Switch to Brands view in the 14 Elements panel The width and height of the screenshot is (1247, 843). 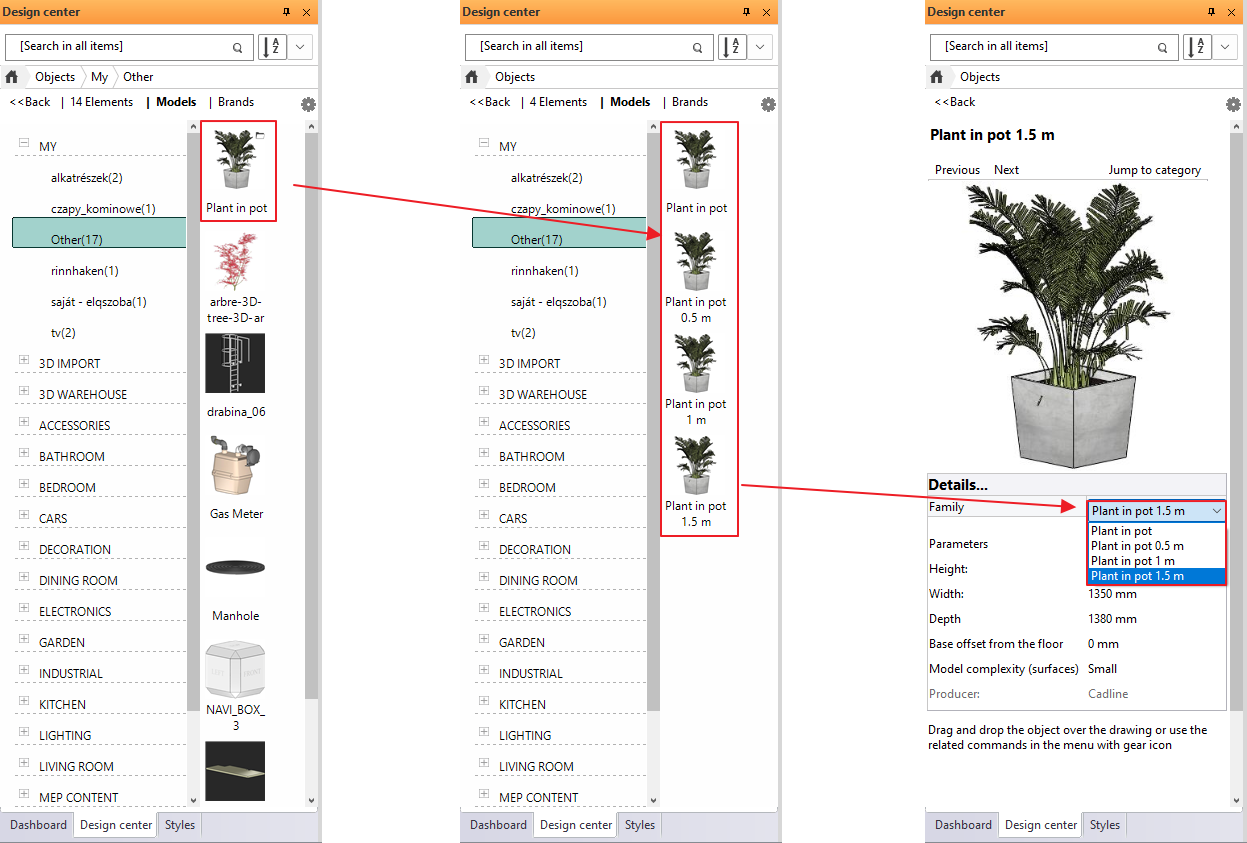(236, 102)
